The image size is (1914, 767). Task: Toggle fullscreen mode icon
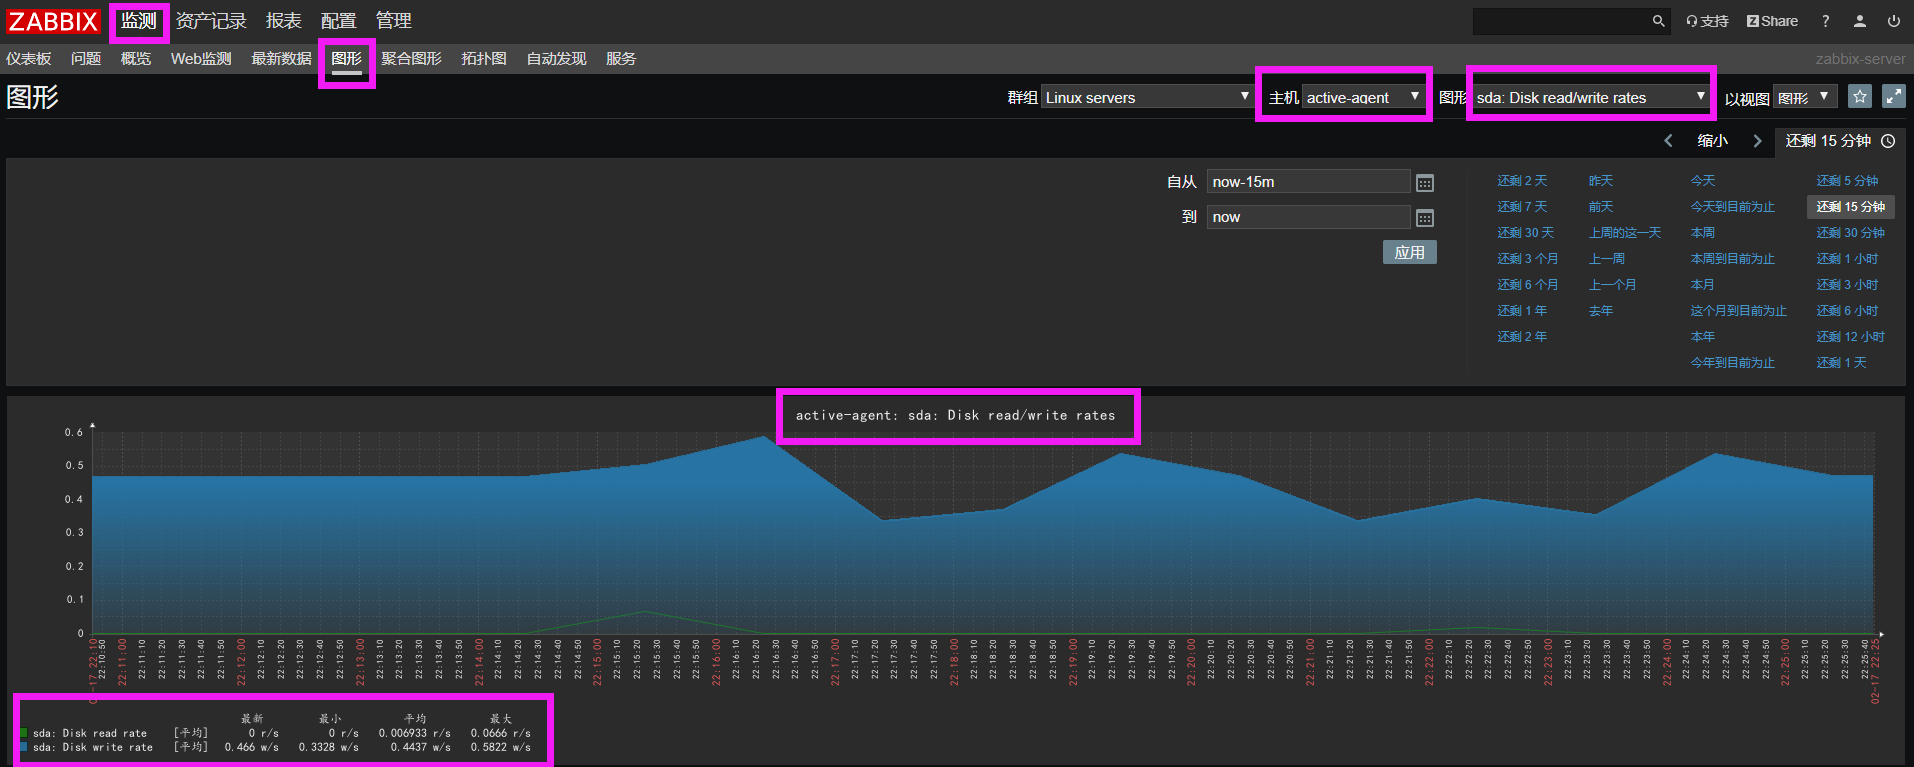coord(1894,96)
